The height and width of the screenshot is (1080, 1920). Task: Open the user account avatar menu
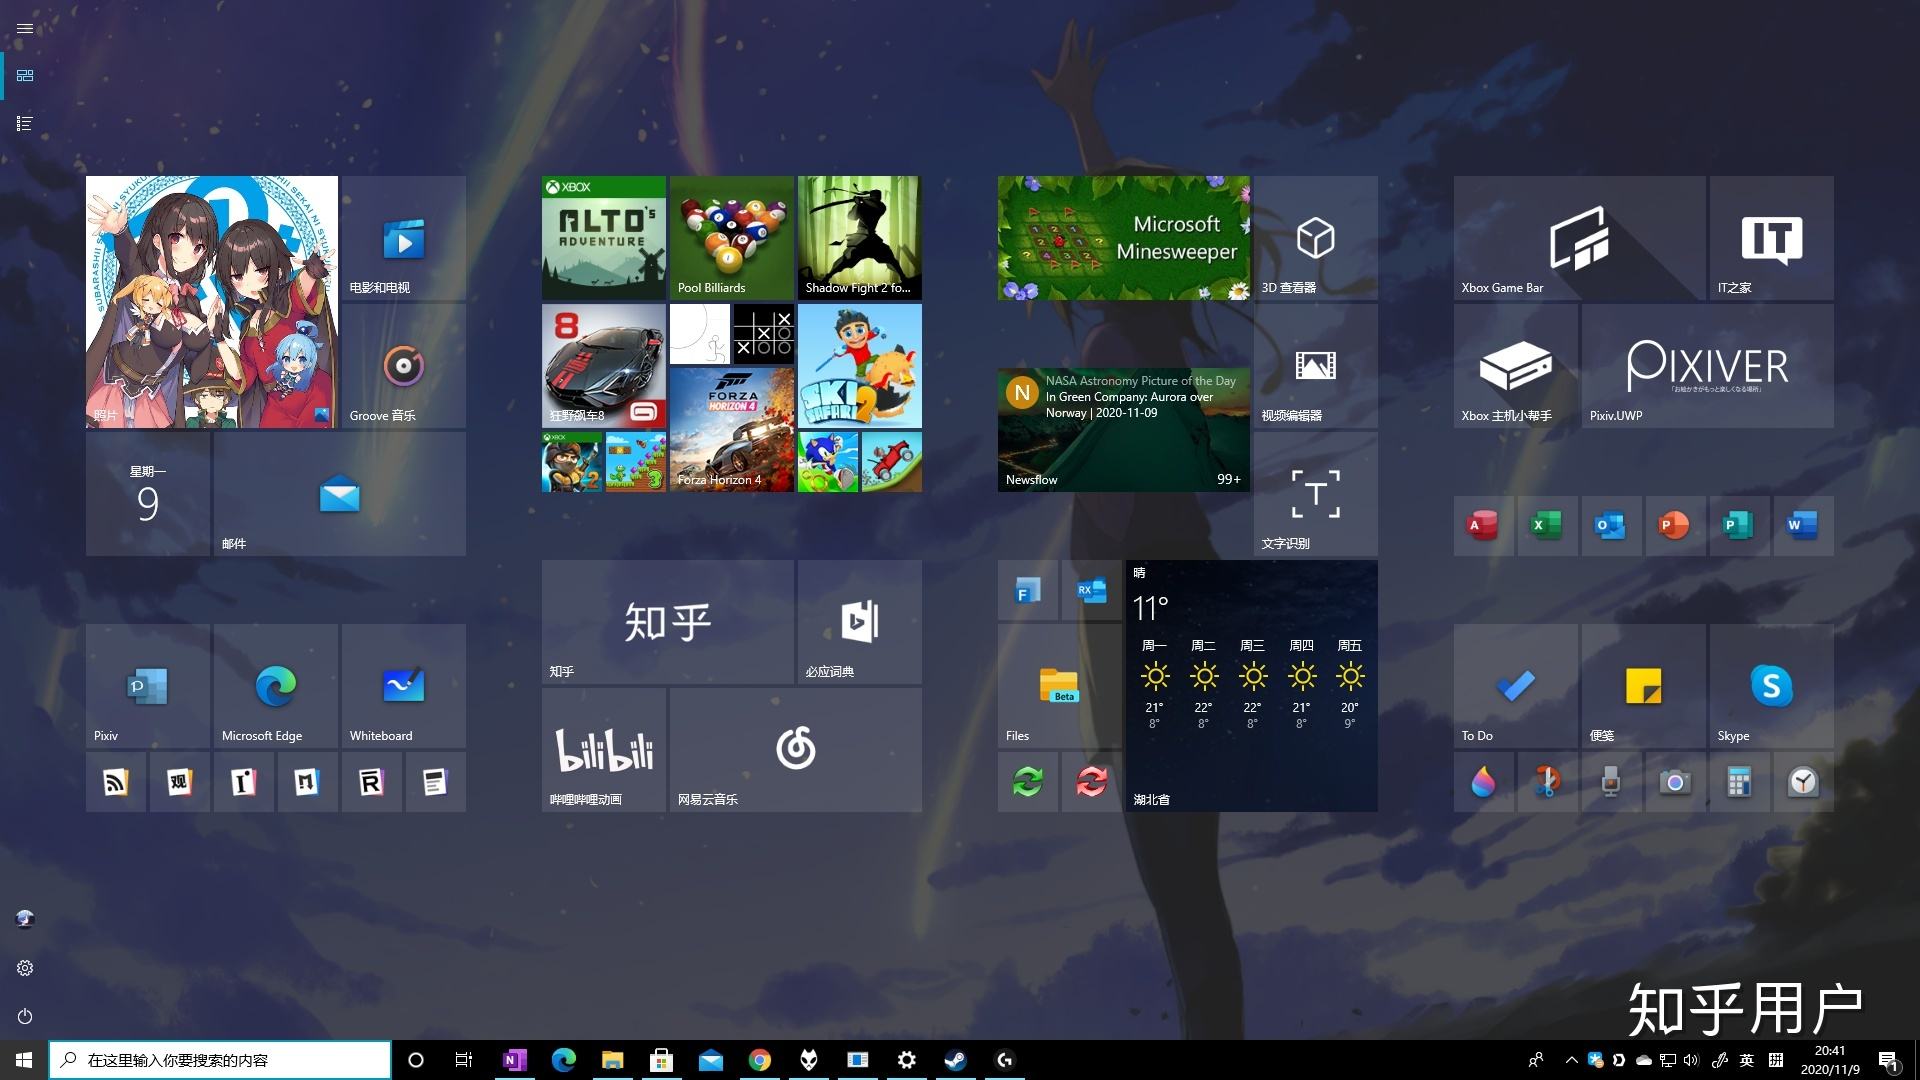25,919
